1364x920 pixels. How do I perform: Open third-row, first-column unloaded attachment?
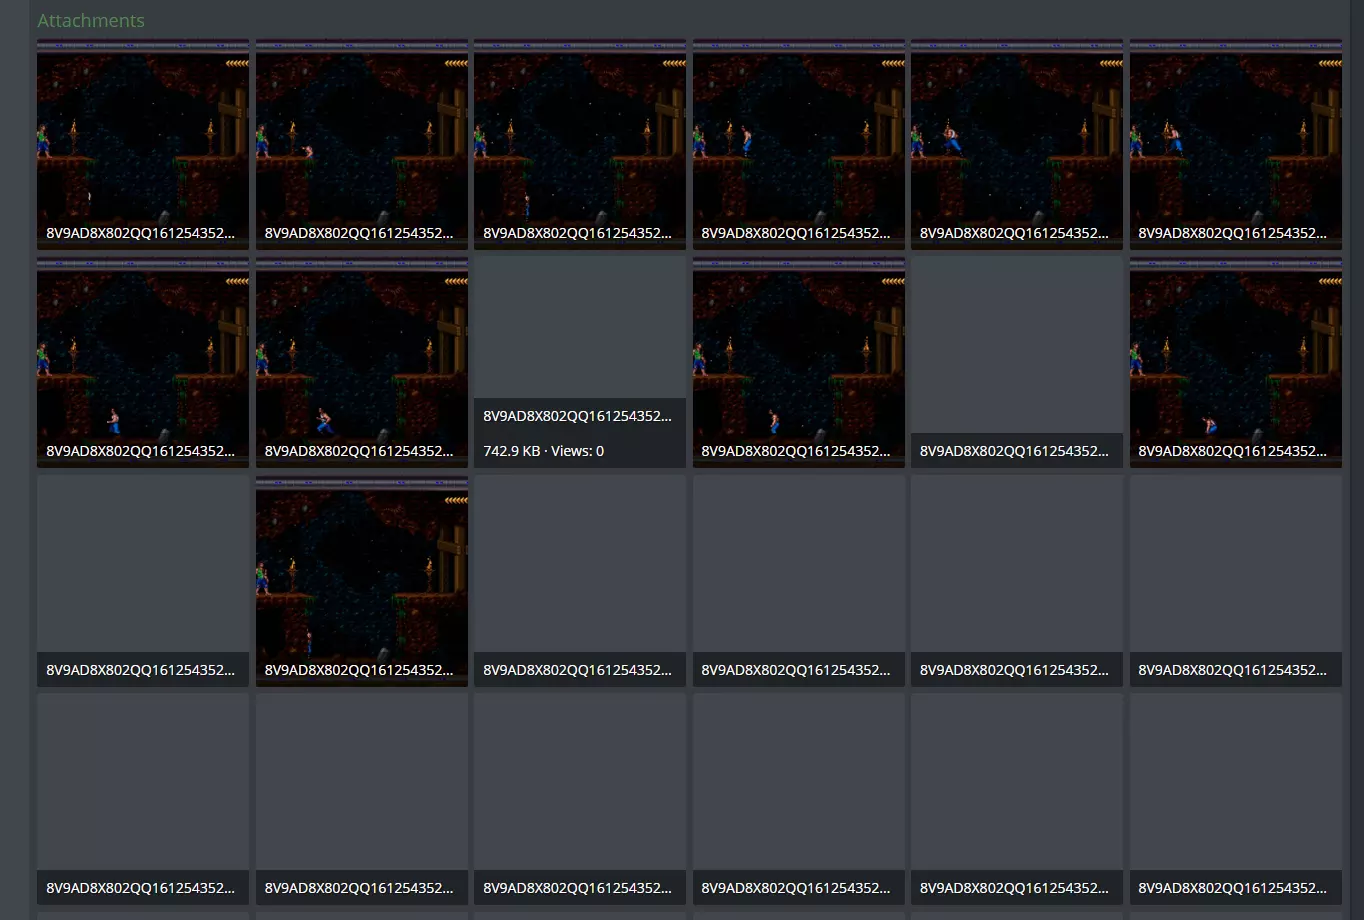[143, 581]
